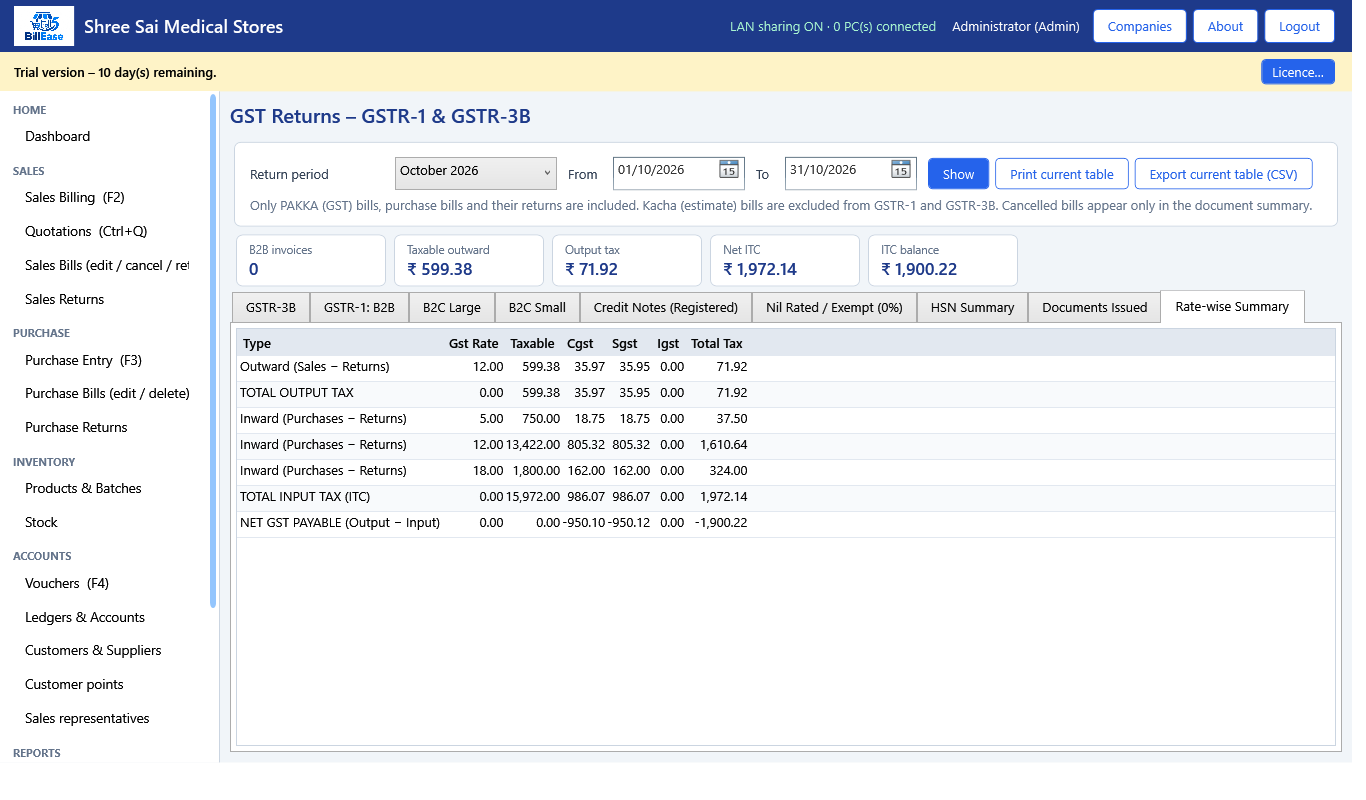The image size is (1366, 800).
Task: Go to the Stock page
Action: coord(41,522)
